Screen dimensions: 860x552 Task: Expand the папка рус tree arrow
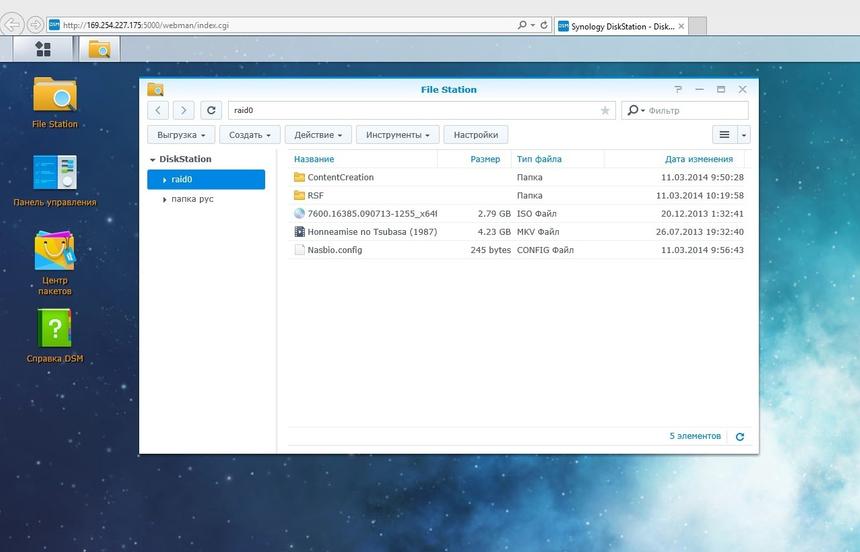(165, 200)
